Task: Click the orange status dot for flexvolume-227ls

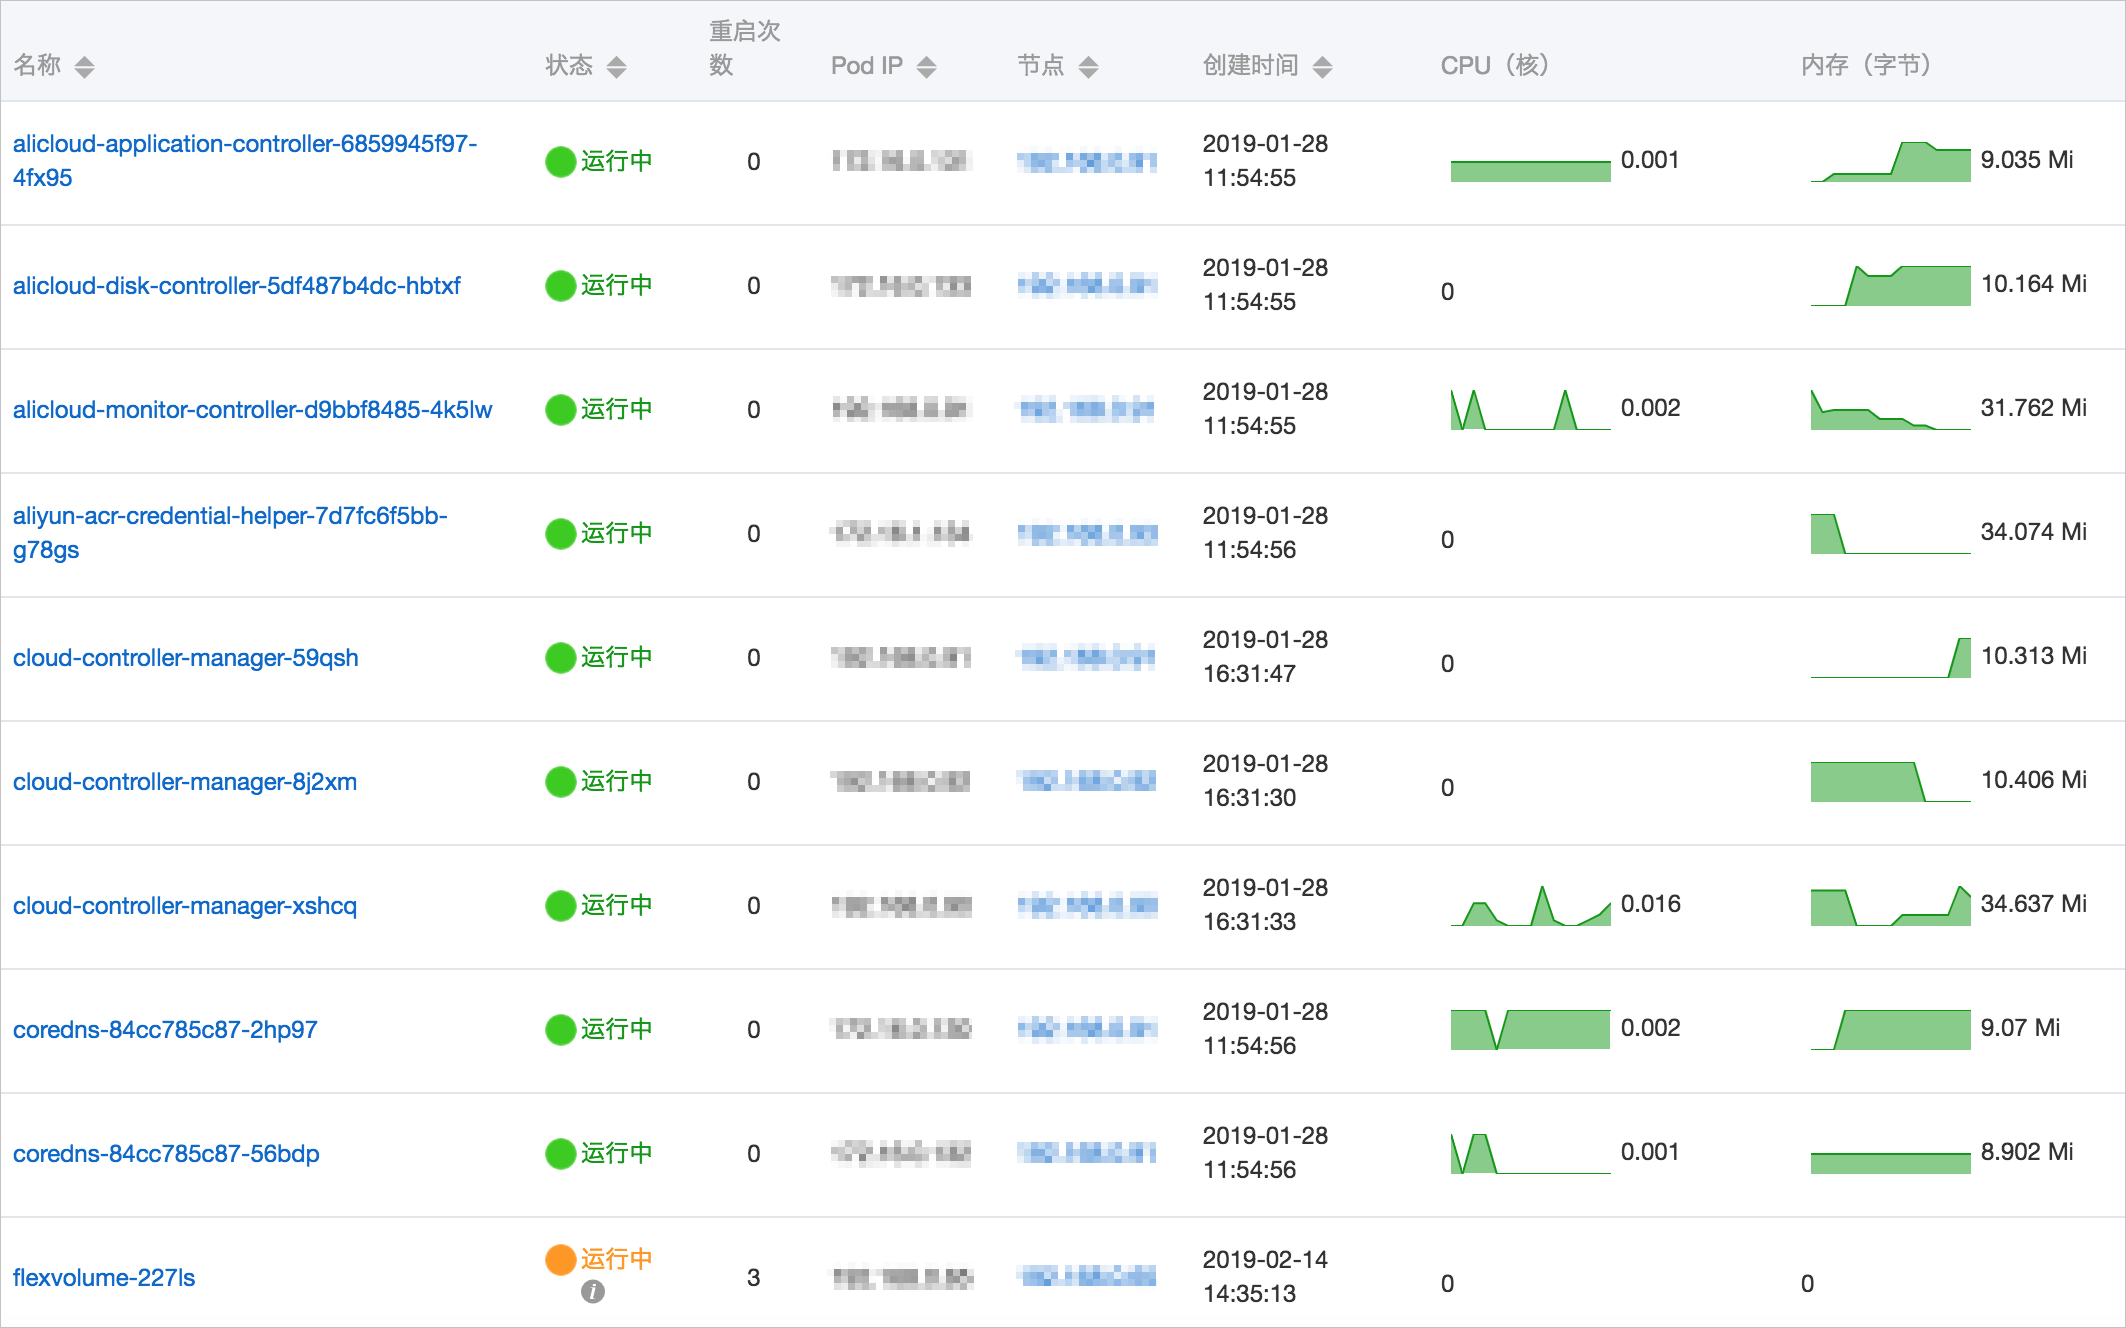Action: 560,1259
